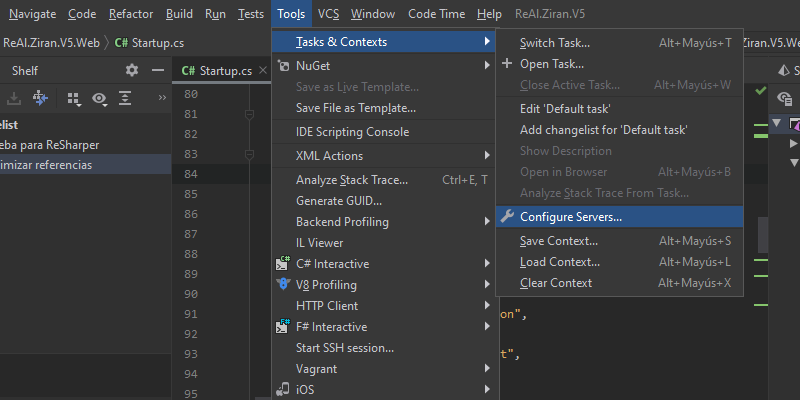Open the Code Time menu

pos(436,14)
